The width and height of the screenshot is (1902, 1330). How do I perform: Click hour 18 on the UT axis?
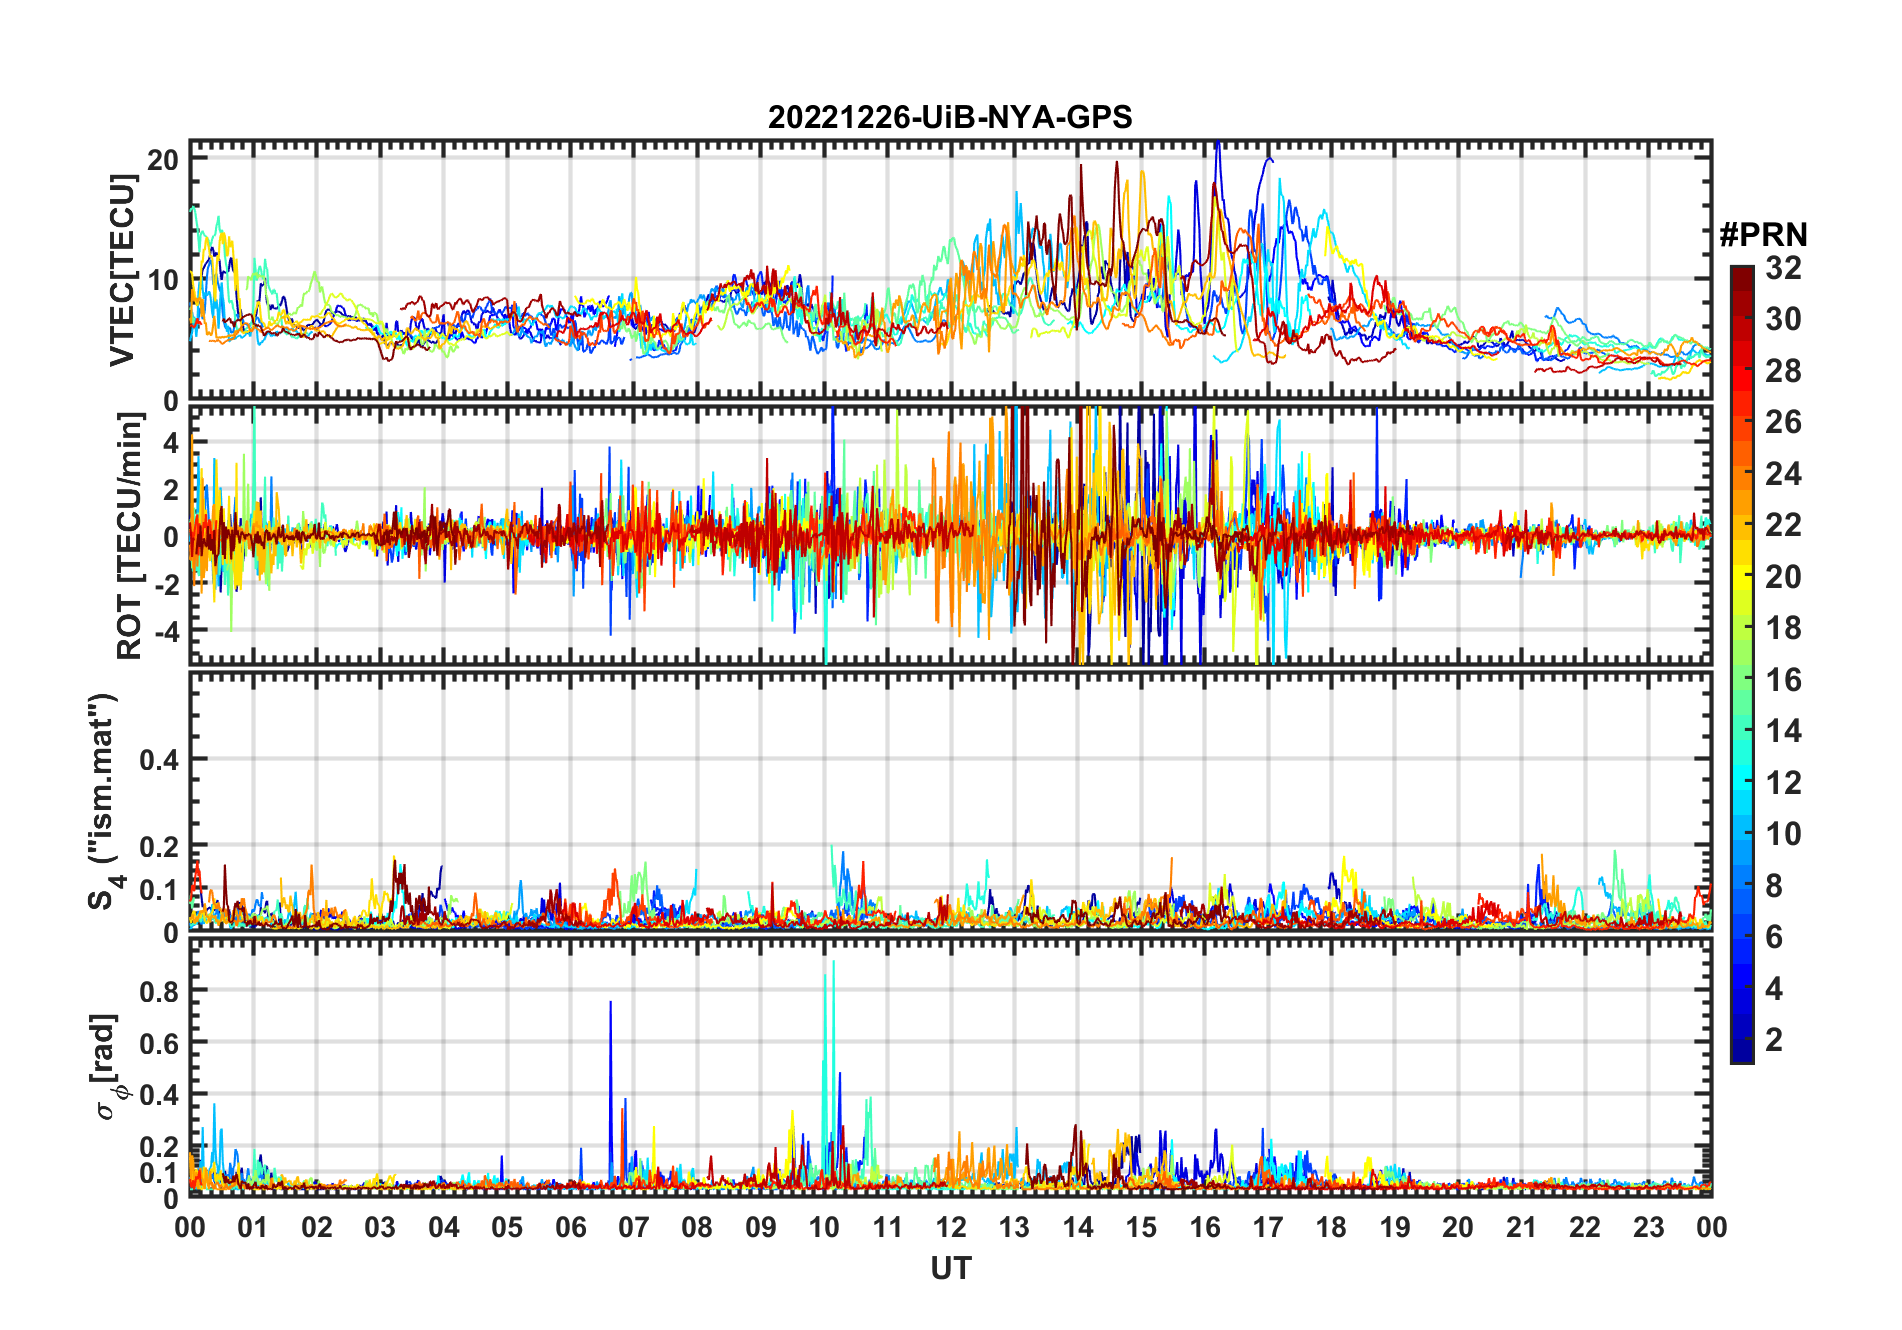click(1331, 1227)
